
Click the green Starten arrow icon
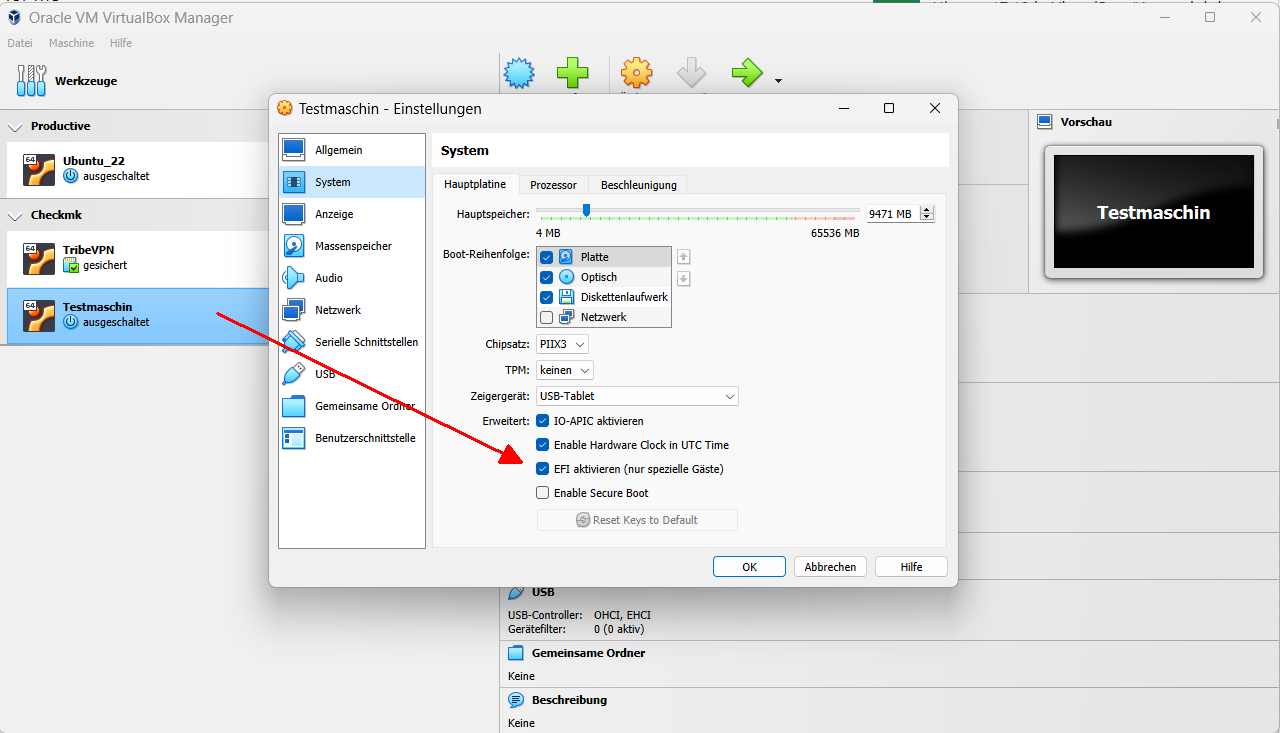tap(746, 73)
